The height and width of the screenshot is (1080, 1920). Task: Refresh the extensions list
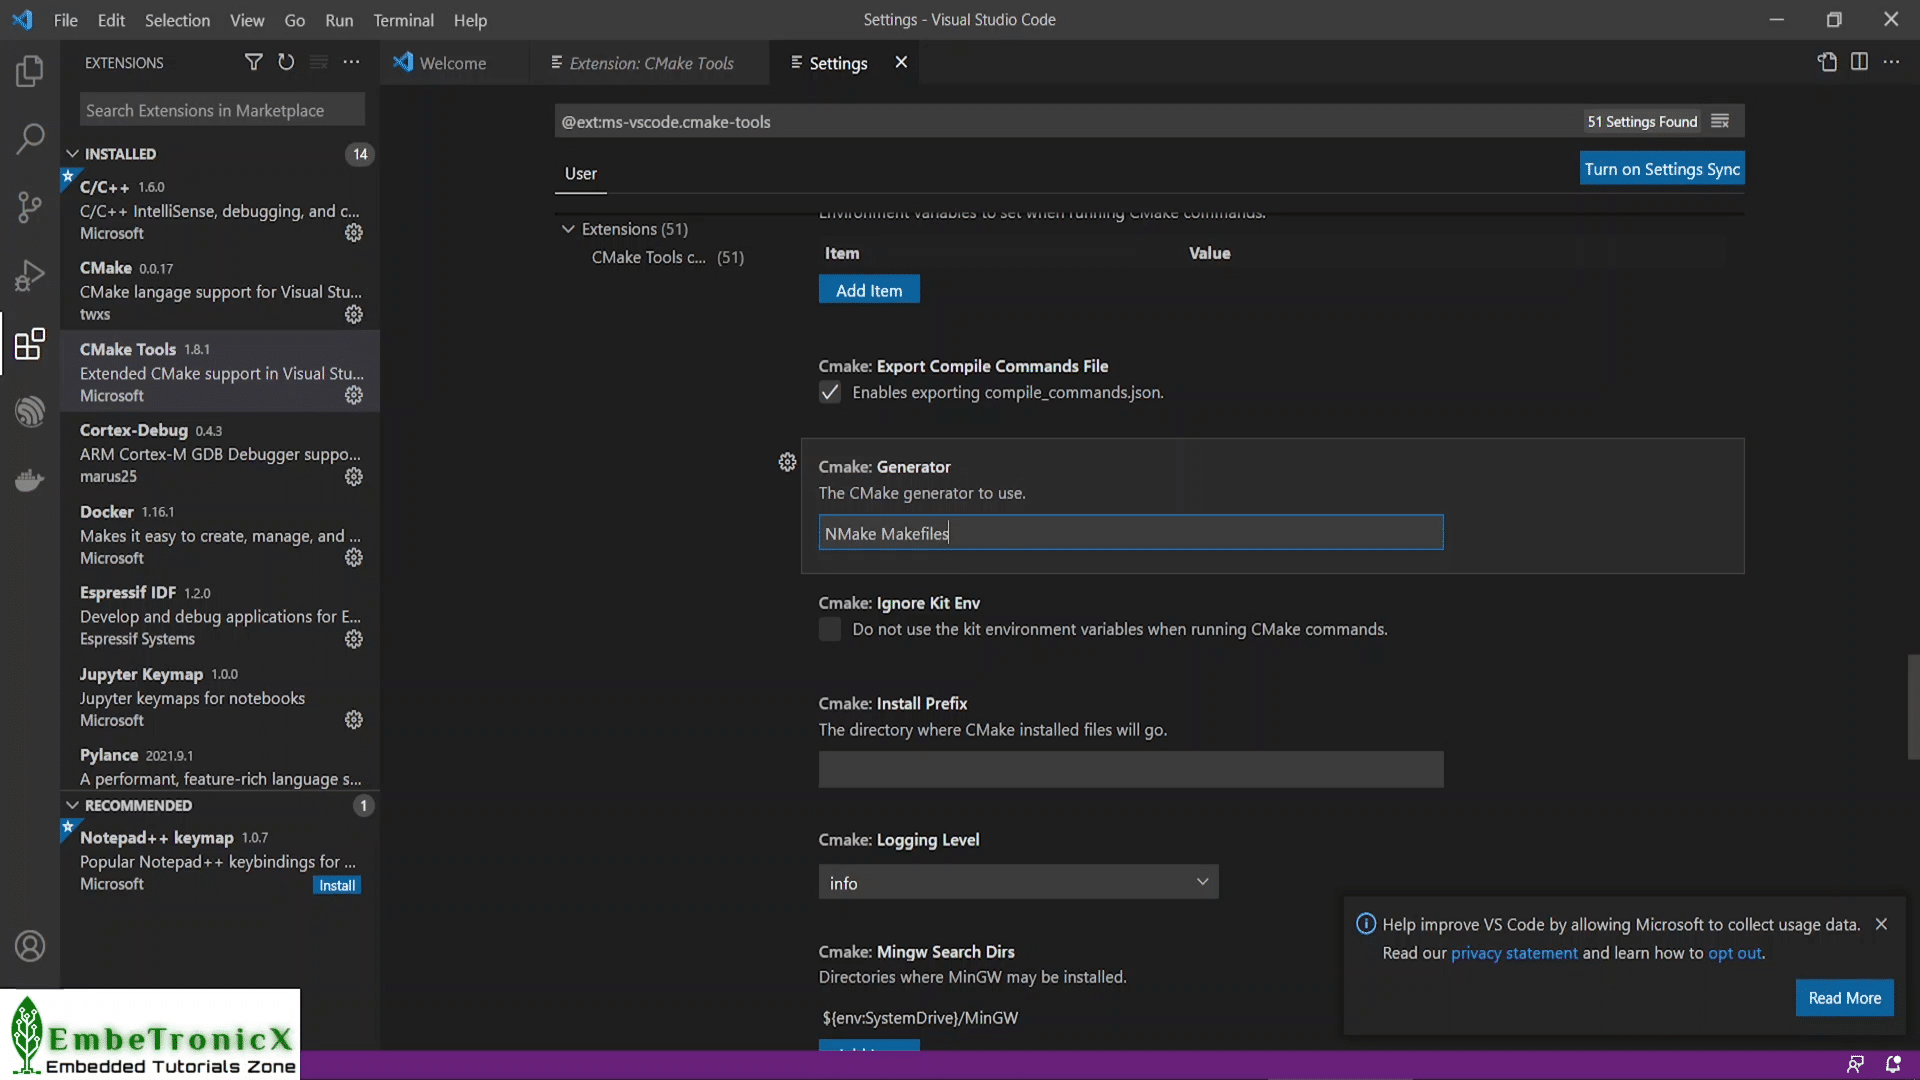click(x=286, y=62)
